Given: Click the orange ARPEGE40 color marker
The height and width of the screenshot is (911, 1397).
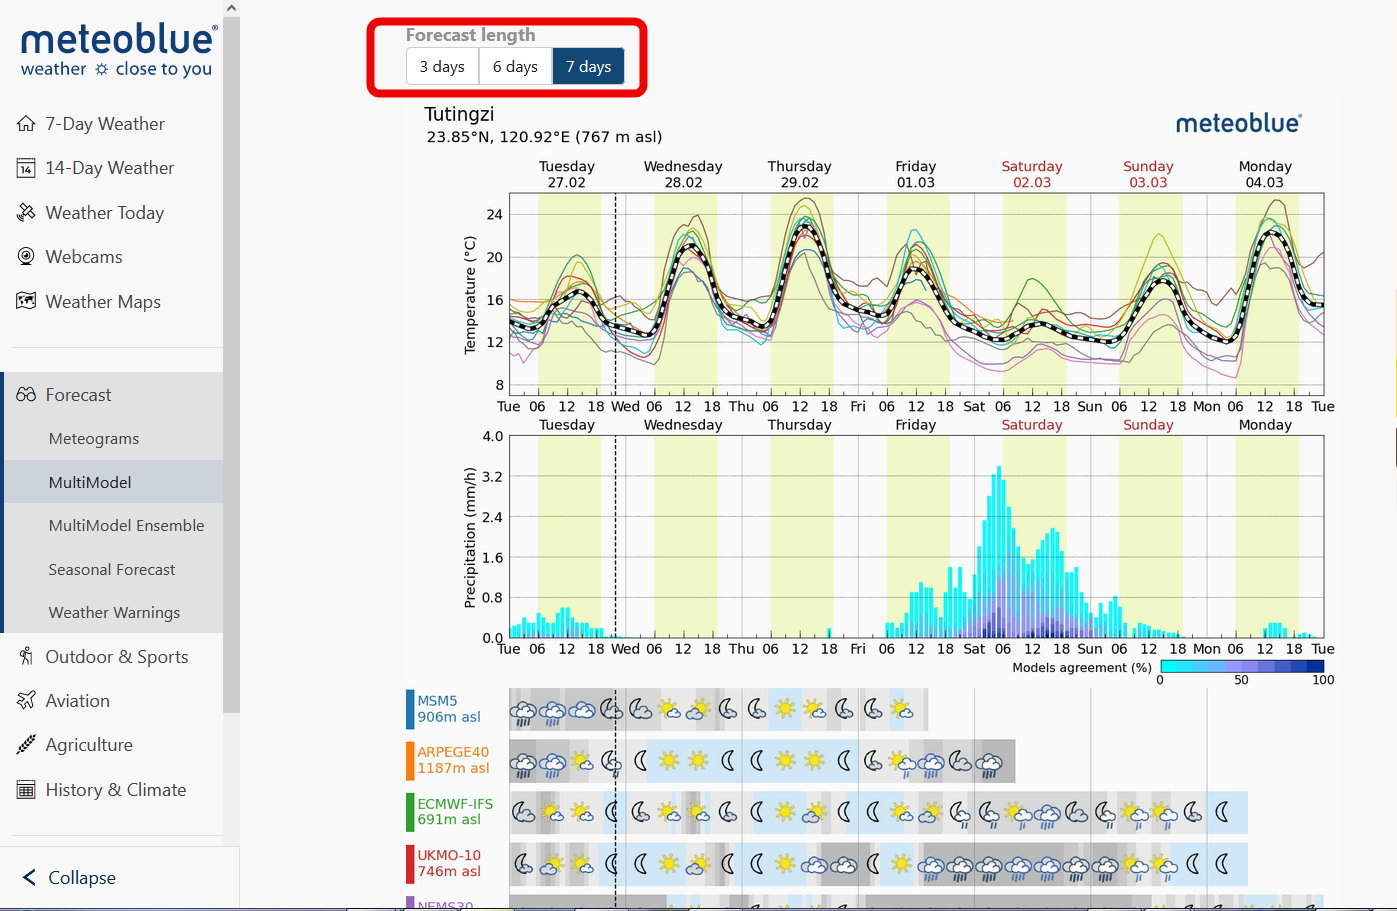Looking at the screenshot, I should coord(410,760).
